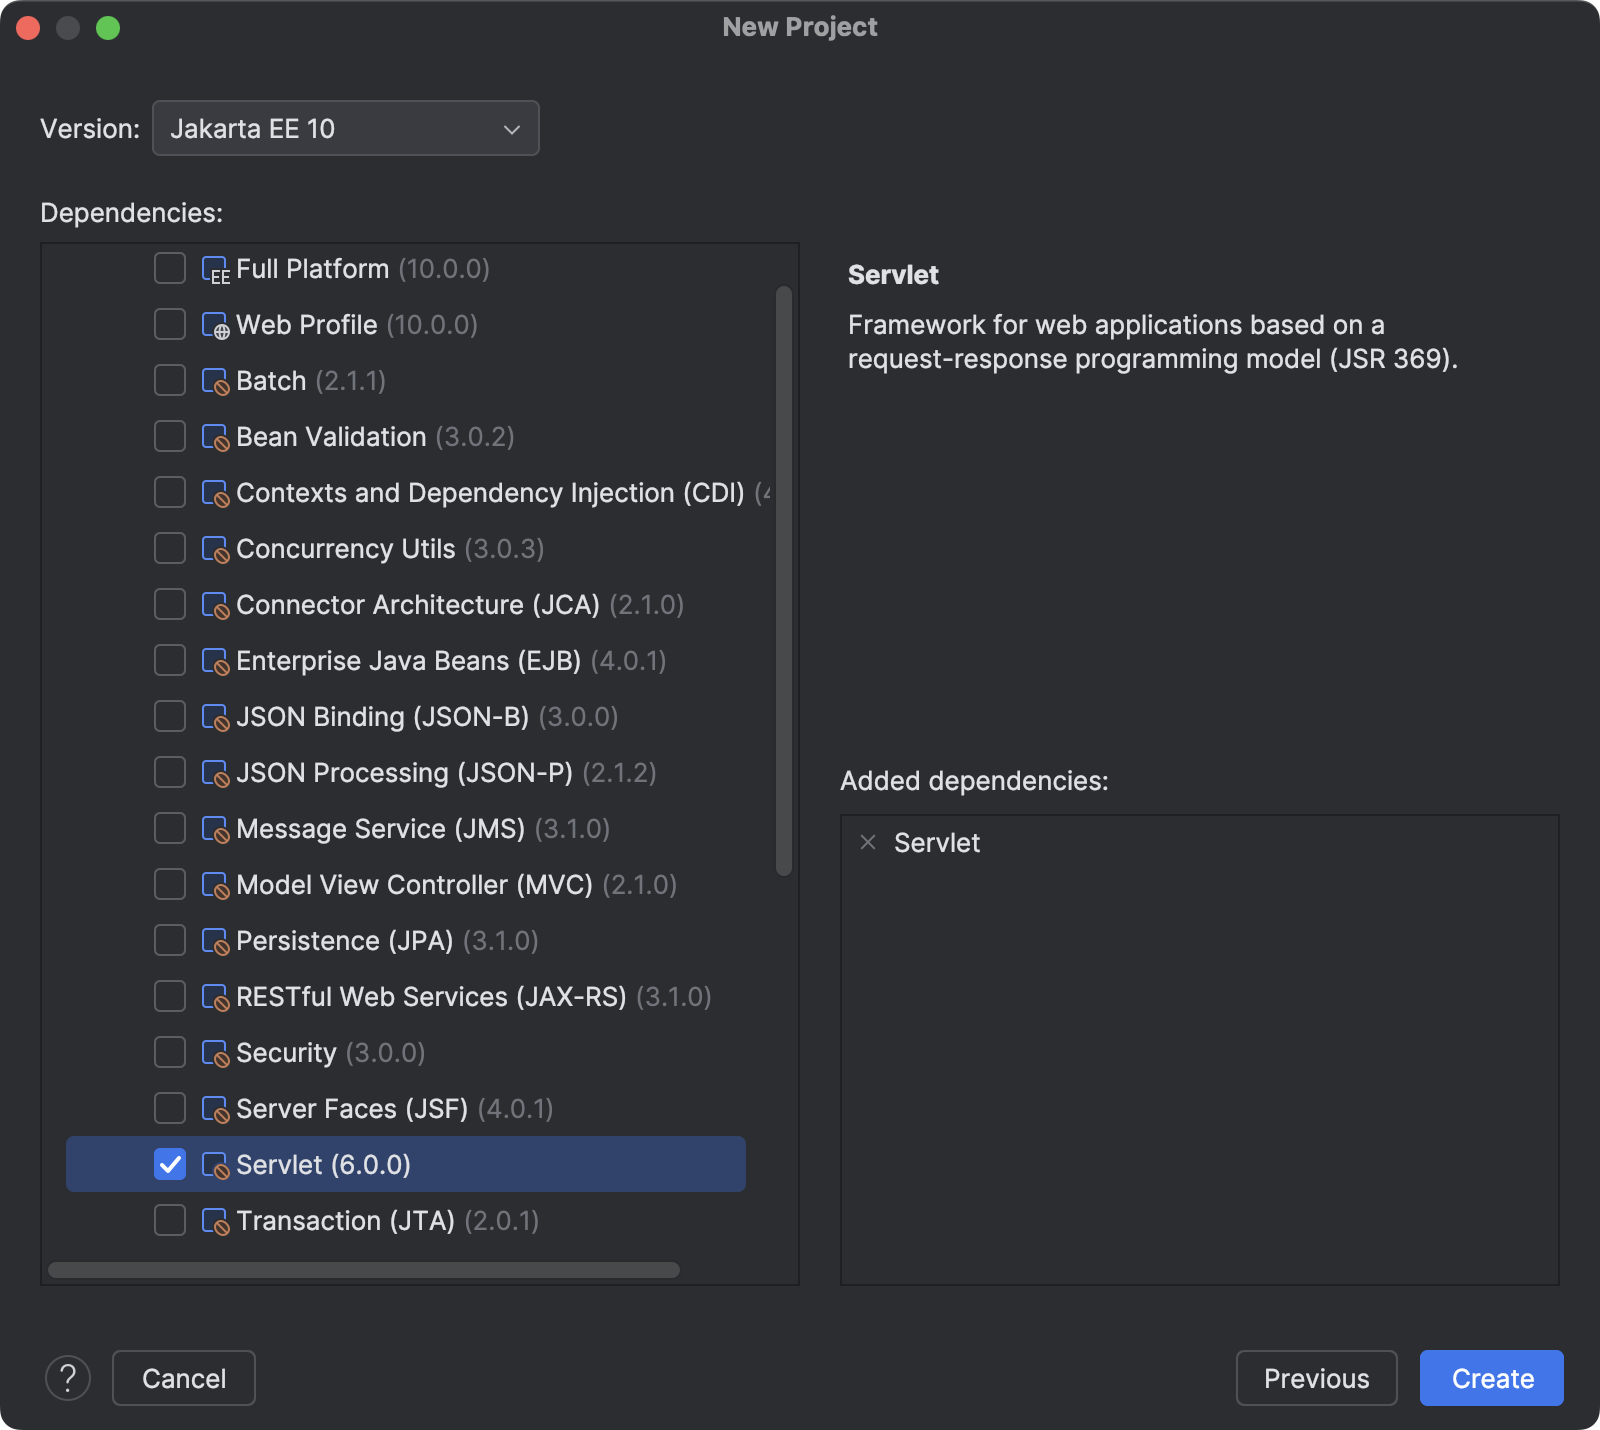Click the Bean Validation library icon

pyautogui.click(x=216, y=436)
